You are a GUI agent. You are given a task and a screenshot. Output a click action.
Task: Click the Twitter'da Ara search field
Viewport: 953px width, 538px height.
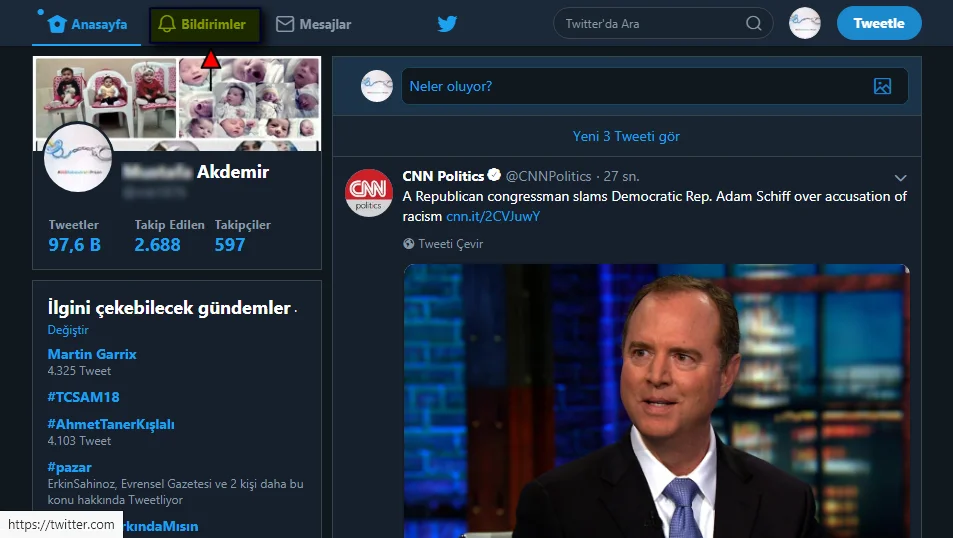650,24
